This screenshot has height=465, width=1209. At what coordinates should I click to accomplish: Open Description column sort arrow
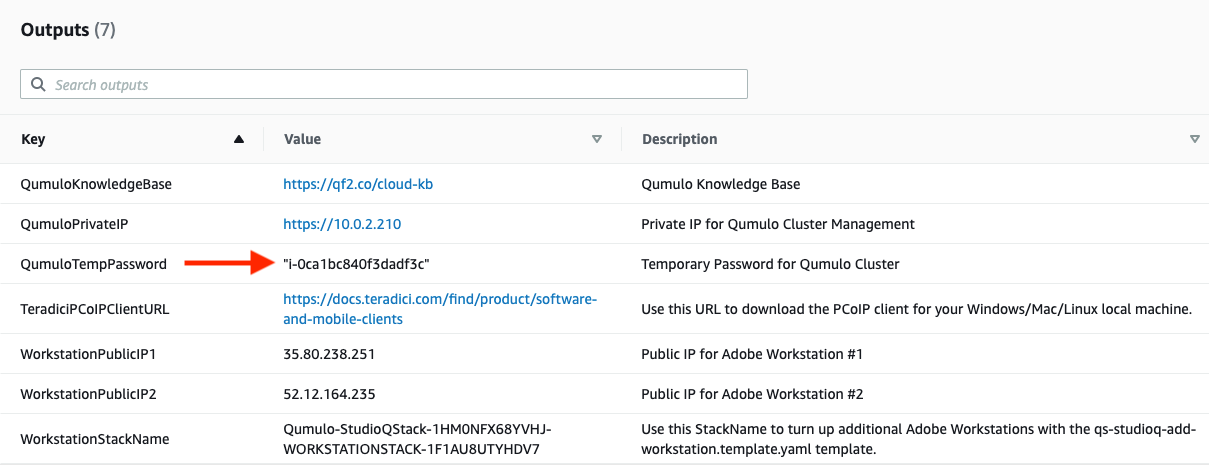point(1194,140)
